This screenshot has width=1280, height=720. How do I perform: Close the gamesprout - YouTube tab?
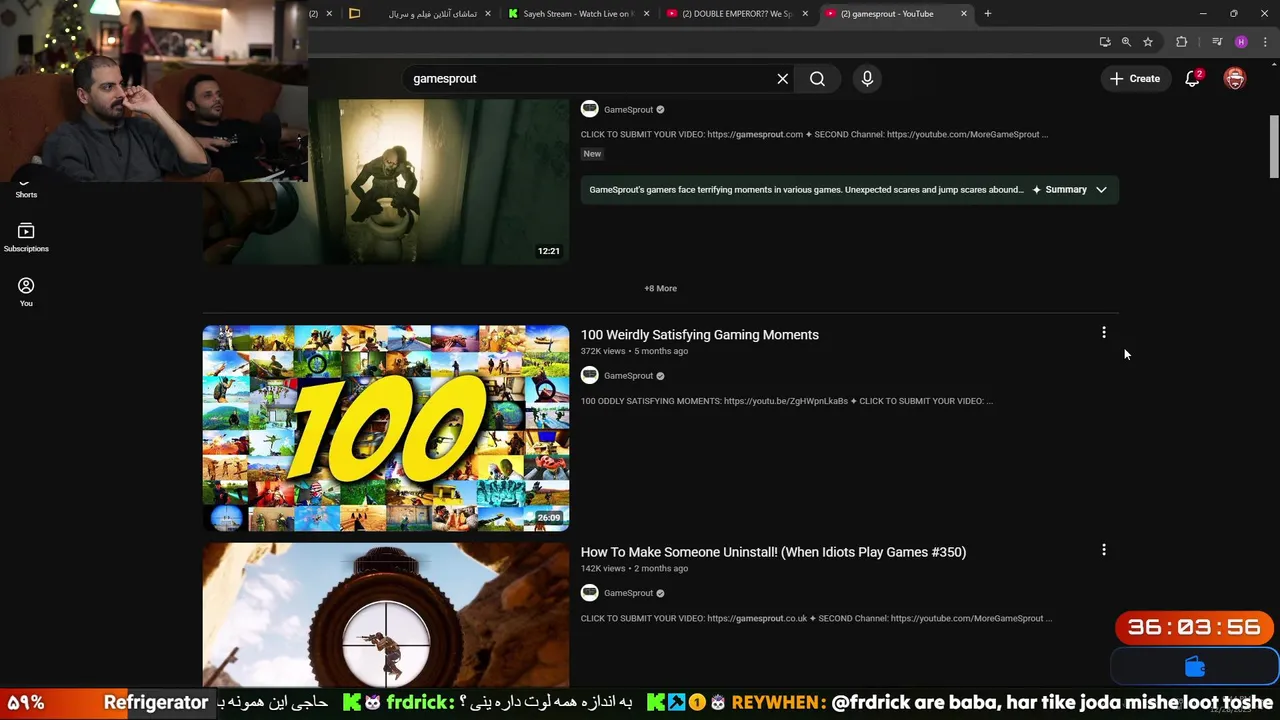[964, 14]
